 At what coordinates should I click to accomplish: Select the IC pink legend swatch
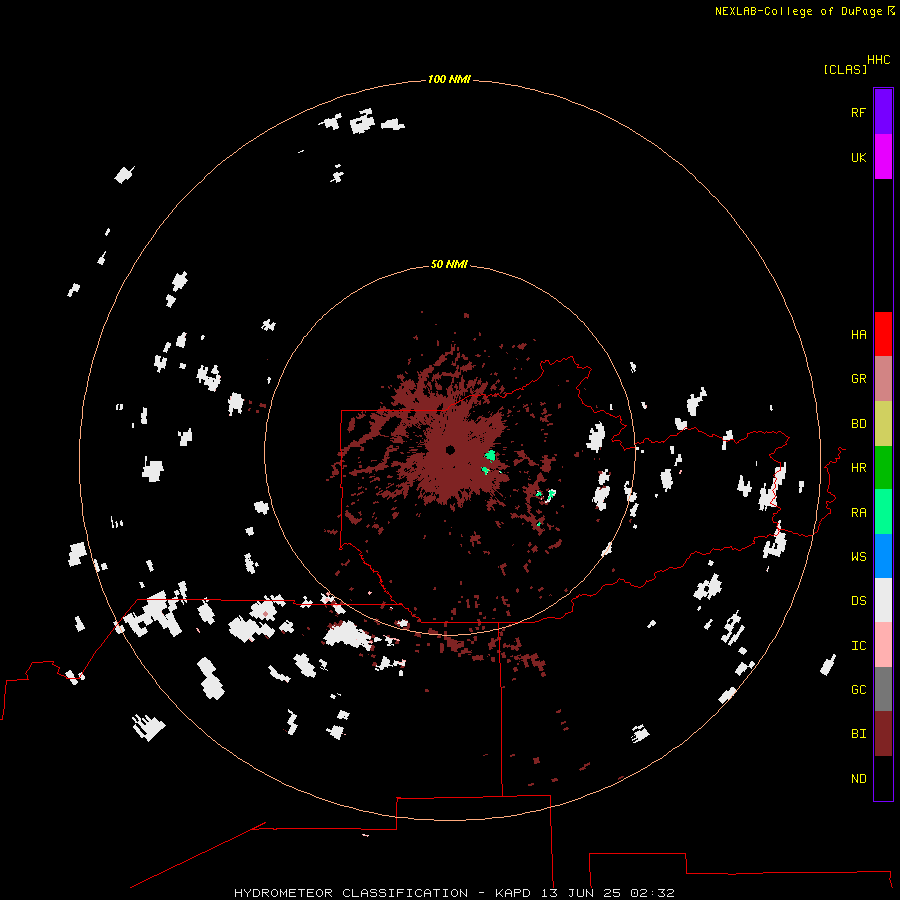(883, 645)
